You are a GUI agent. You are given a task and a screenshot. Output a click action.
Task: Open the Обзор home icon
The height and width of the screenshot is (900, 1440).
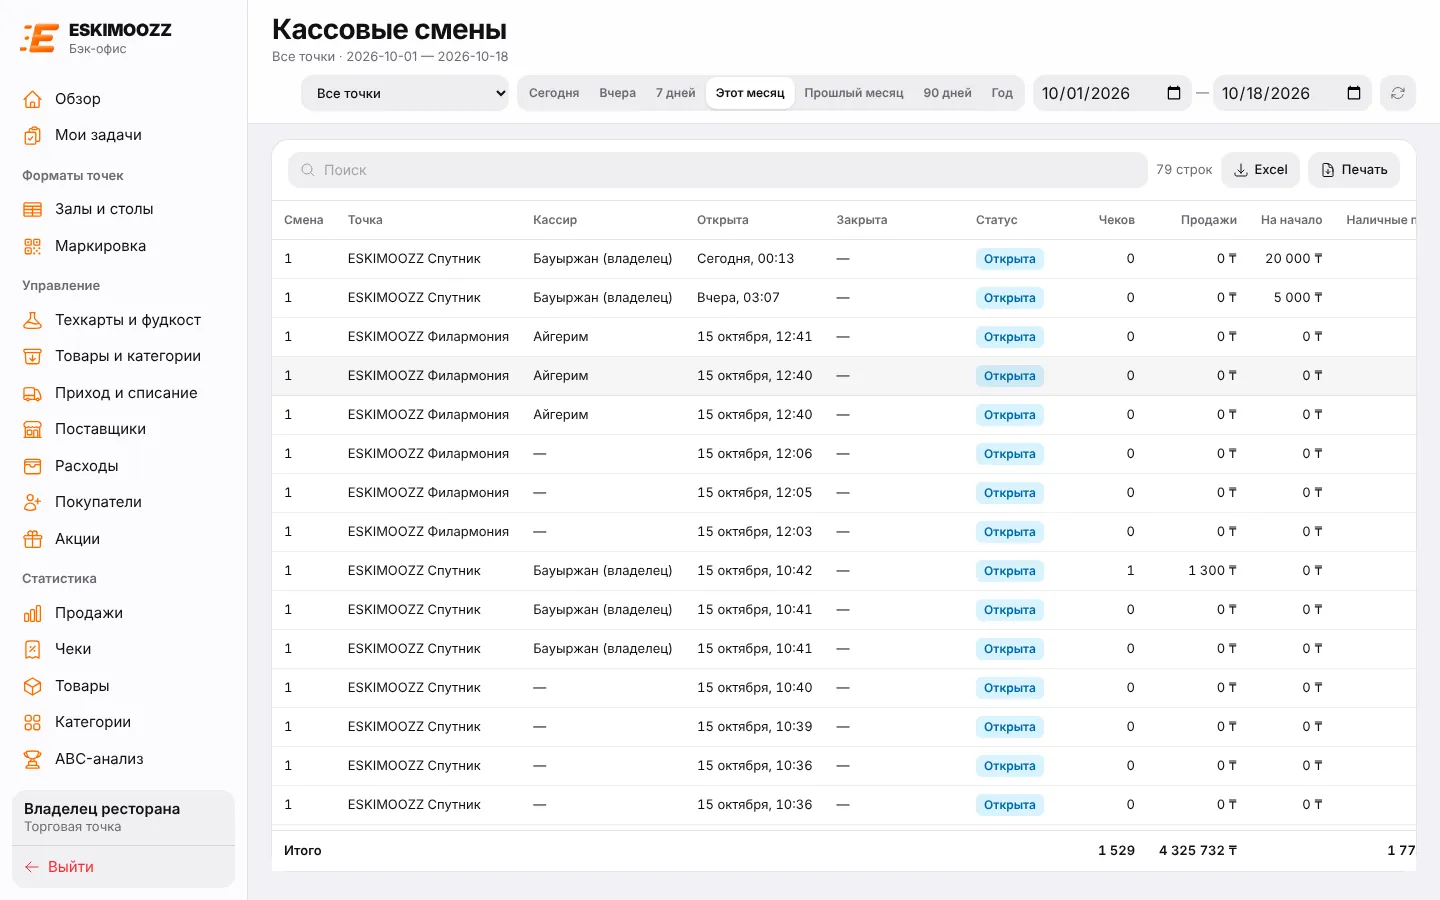tap(33, 99)
